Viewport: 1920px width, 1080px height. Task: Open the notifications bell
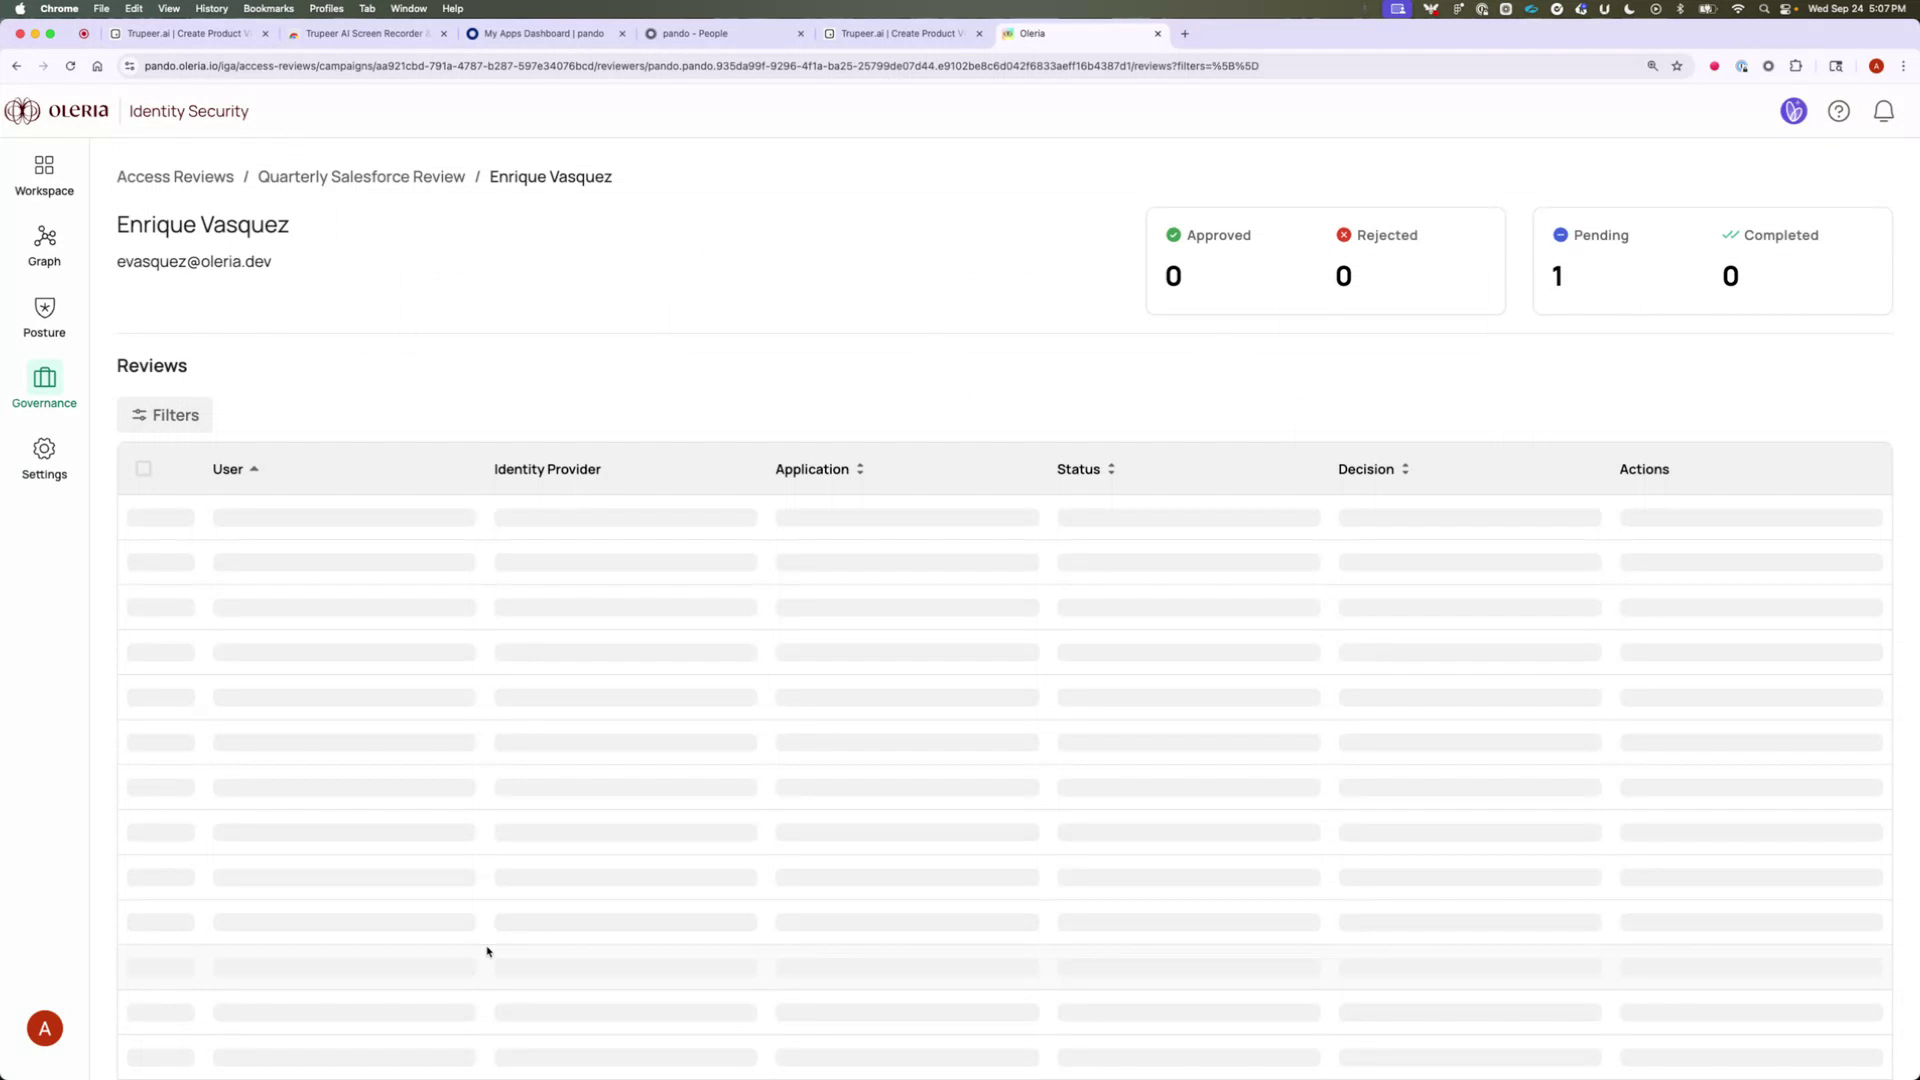point(1883,111)
